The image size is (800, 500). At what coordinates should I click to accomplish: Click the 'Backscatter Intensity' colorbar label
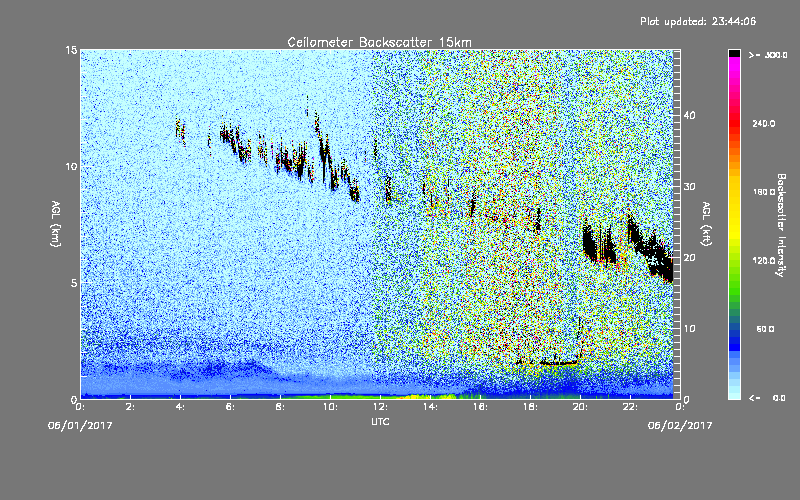tap(781, 225)
